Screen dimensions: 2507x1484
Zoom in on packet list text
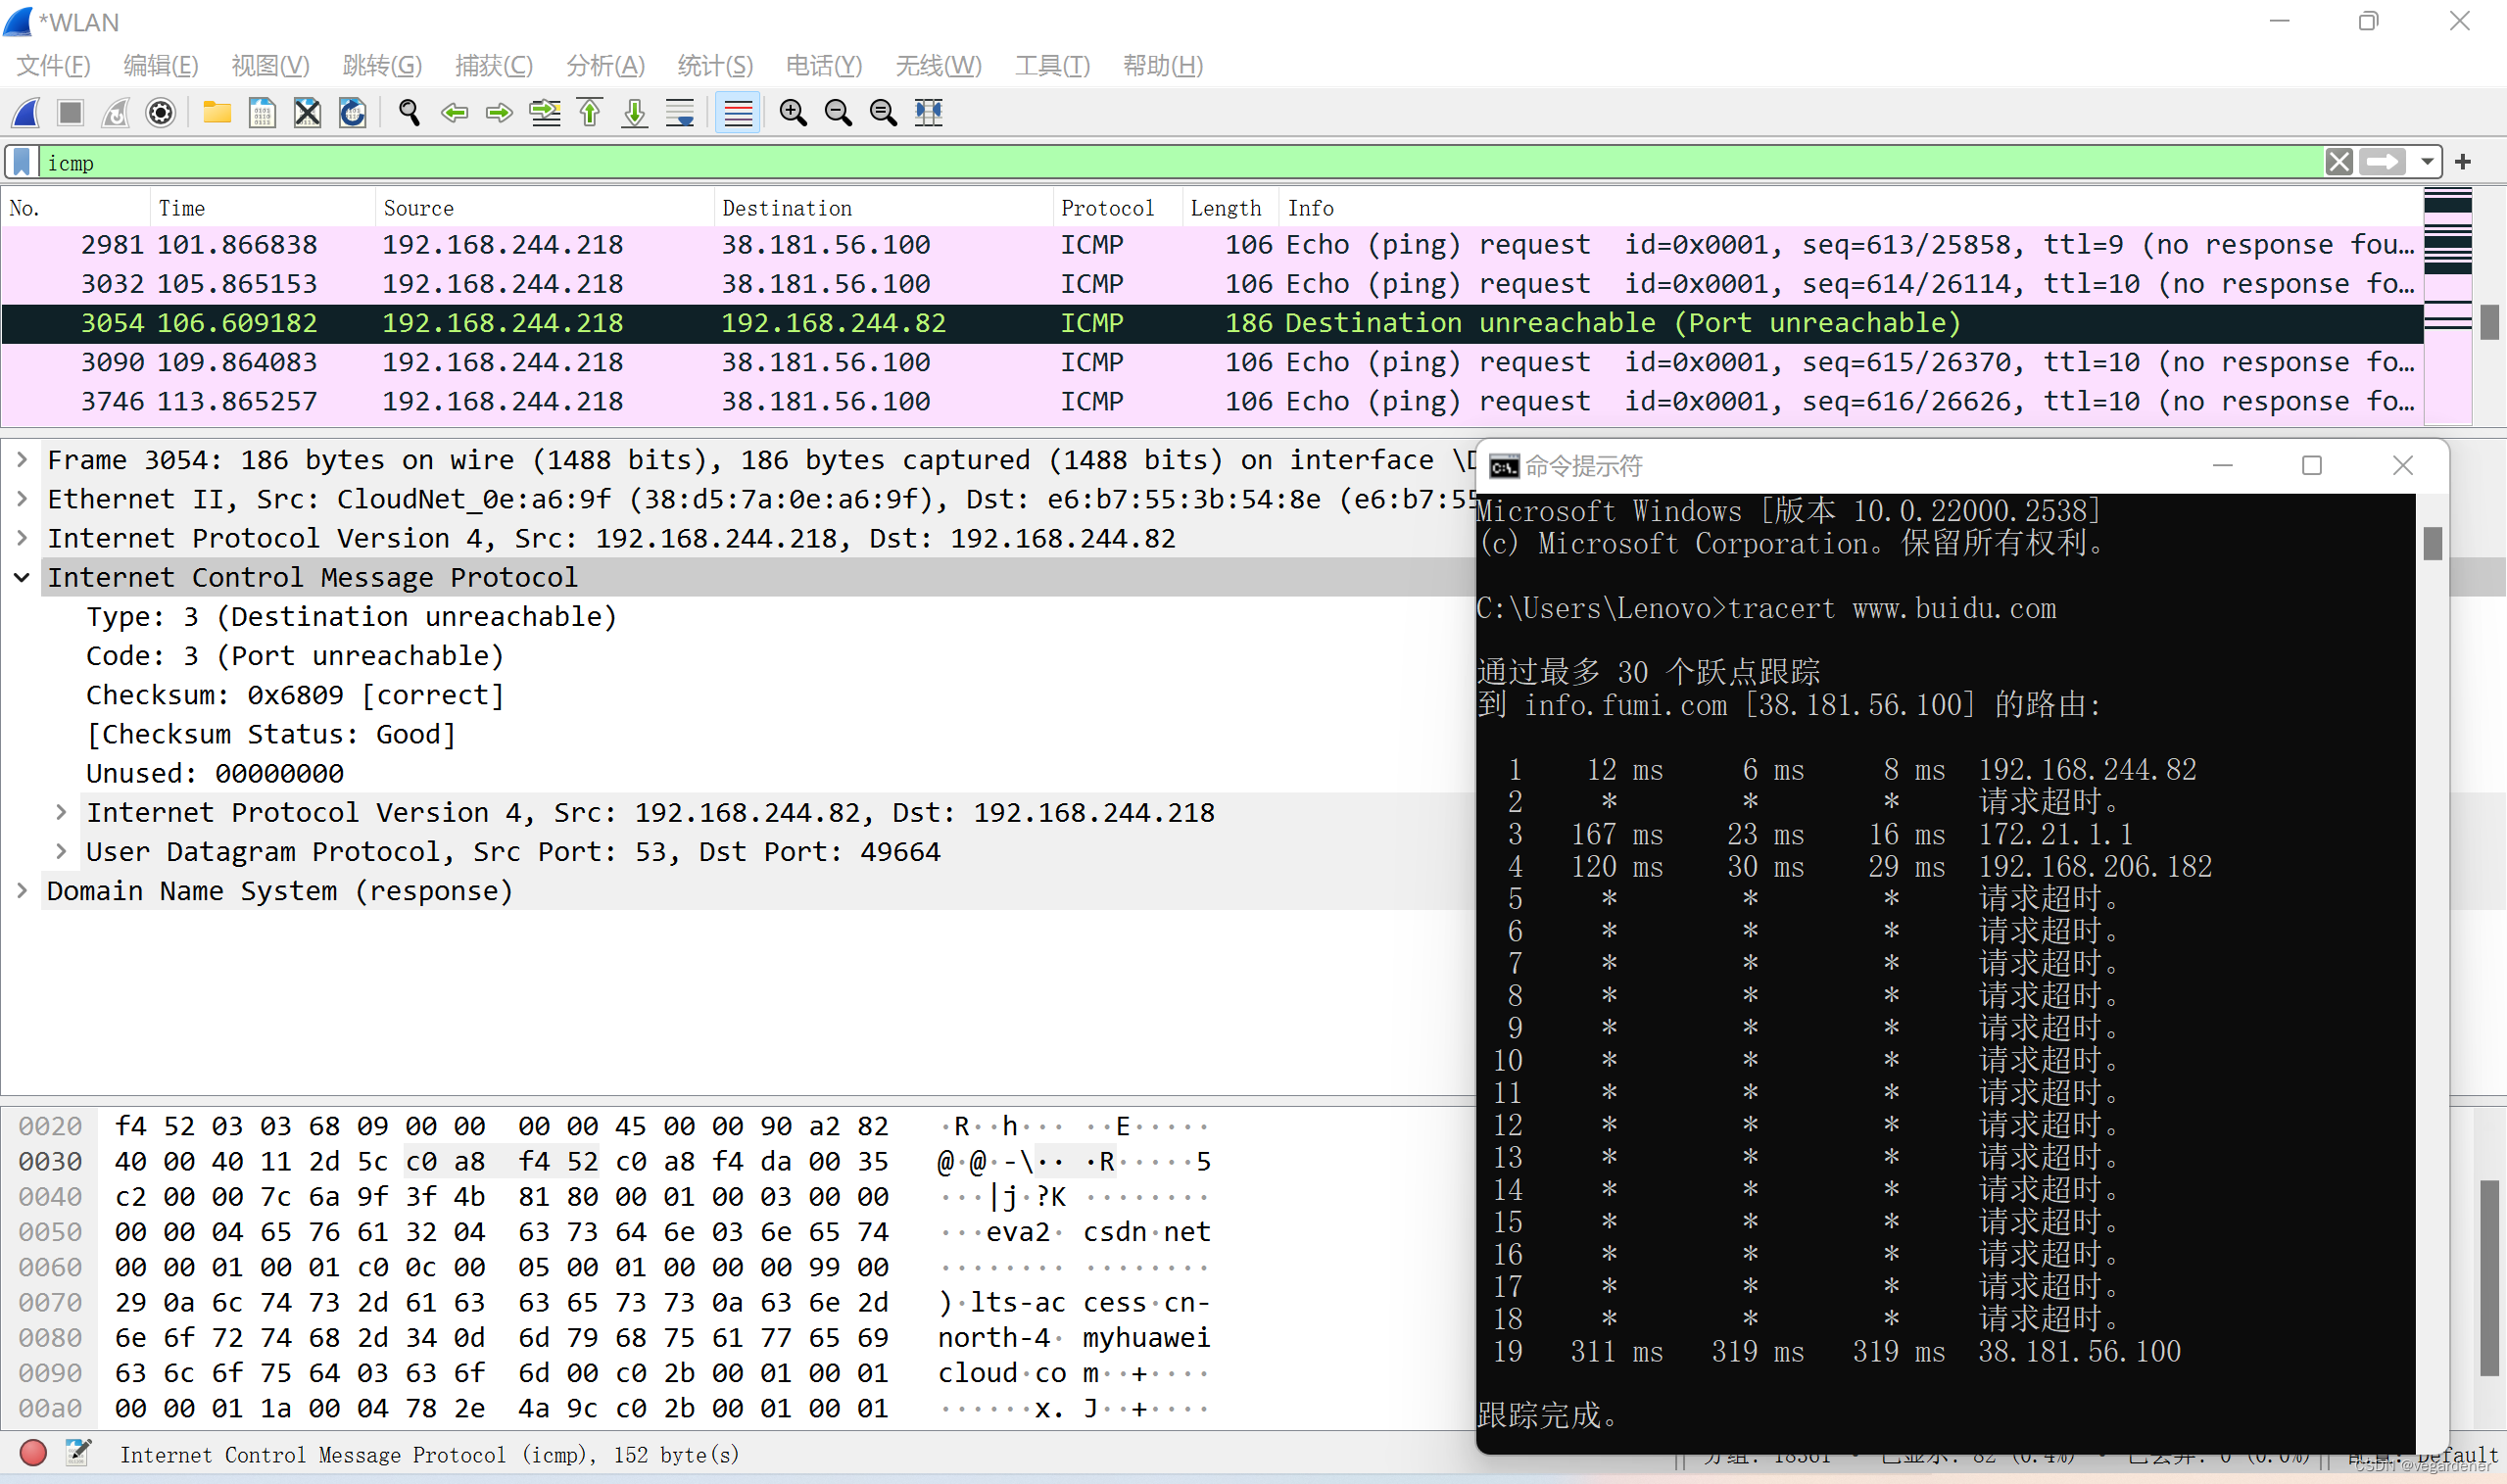[793, 112]
